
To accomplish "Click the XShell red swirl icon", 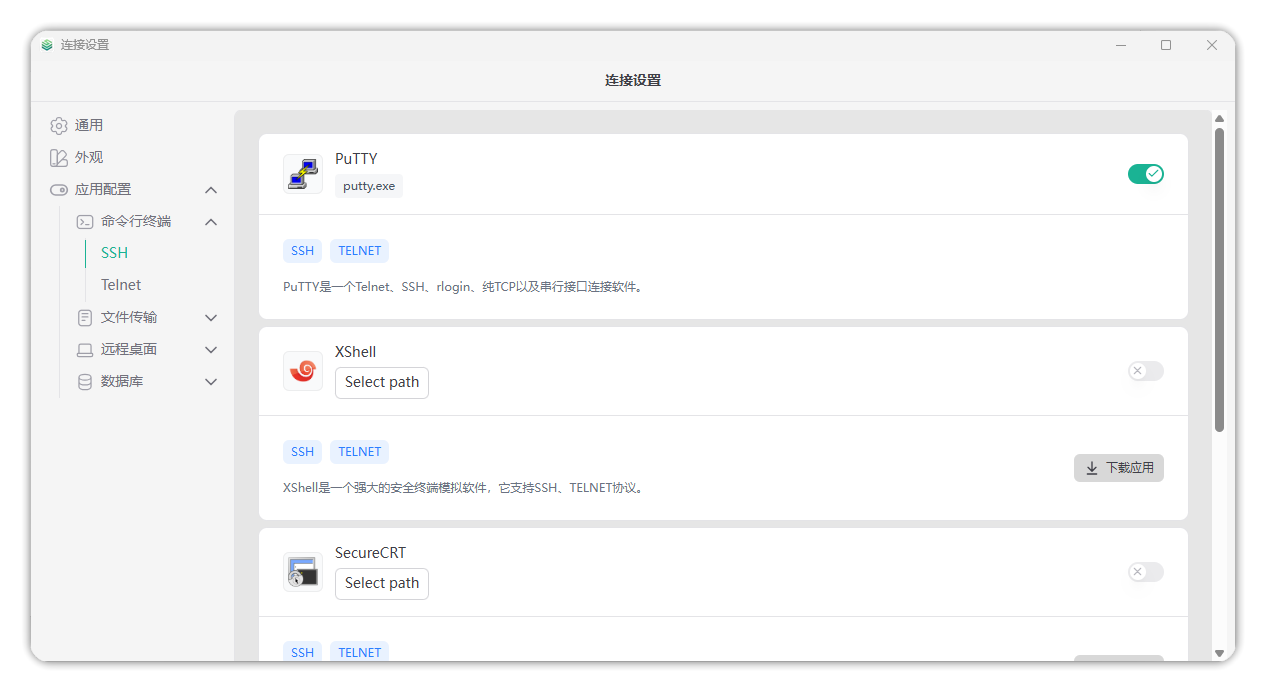I will click(x=302, y=371).
